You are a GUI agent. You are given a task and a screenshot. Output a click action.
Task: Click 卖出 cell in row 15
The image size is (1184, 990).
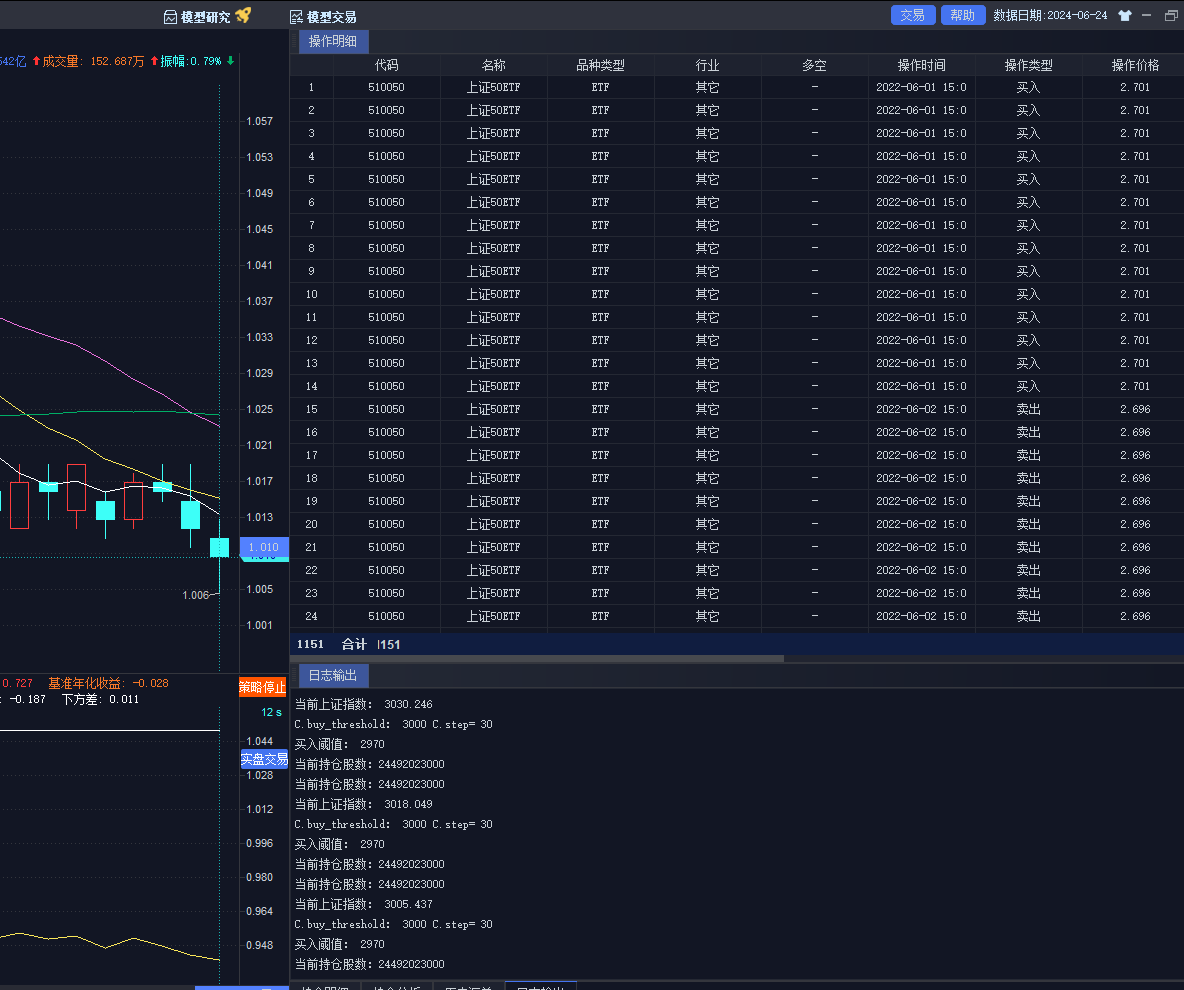(1028, 409)
